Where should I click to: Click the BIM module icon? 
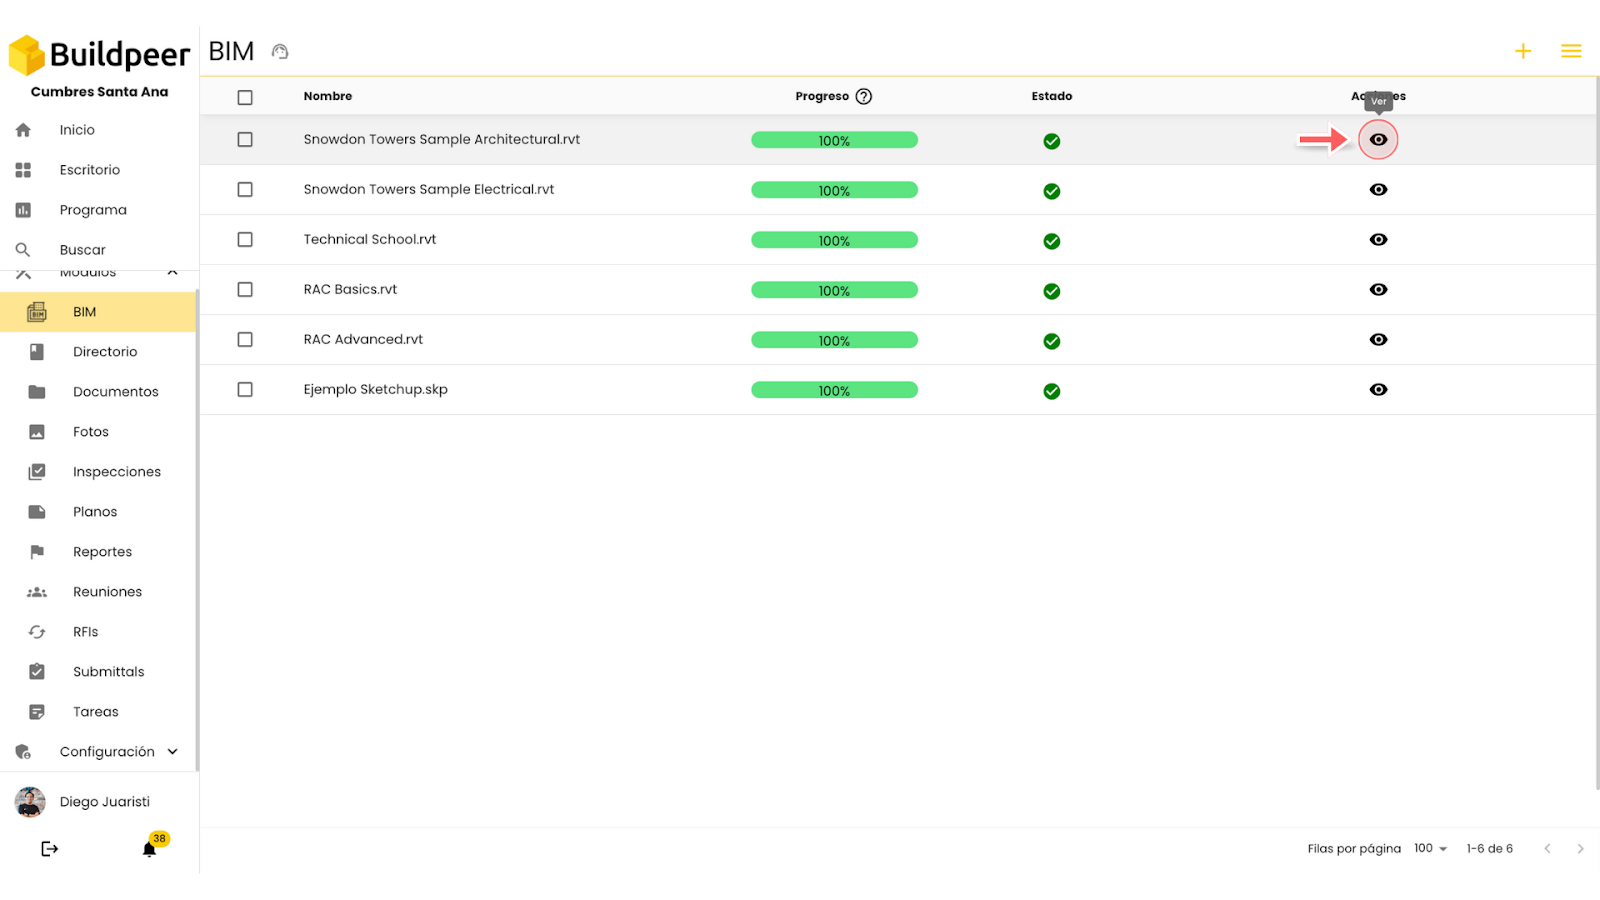(37, 312)
